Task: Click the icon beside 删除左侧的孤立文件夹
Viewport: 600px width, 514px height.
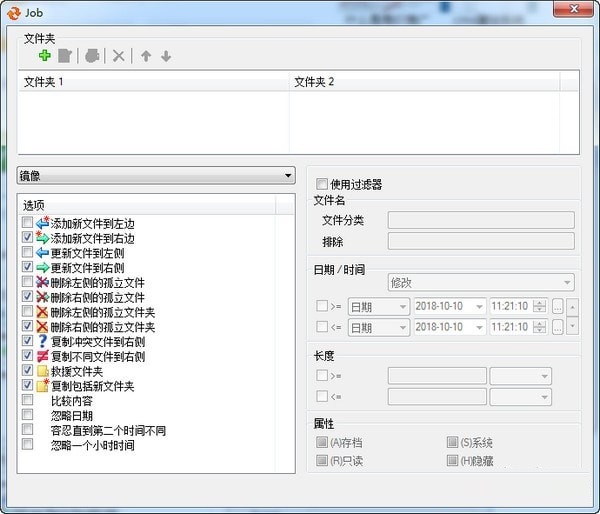Action: click(x=42, y=312)
